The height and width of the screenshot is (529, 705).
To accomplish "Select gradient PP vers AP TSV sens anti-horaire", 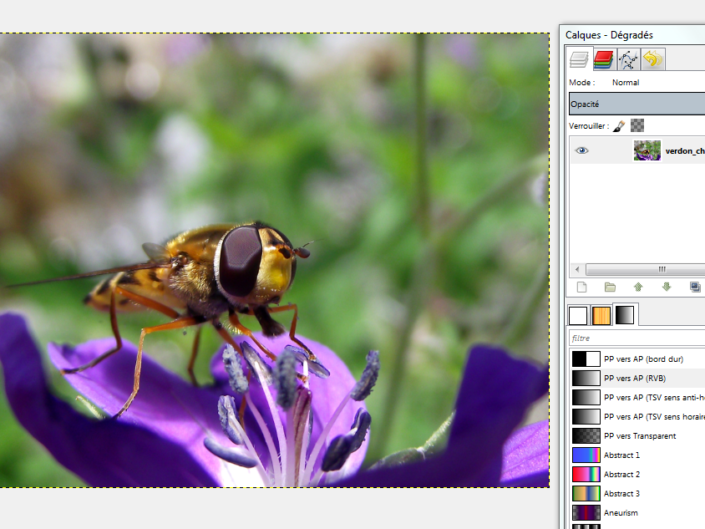I will click(x=638, y=397).
